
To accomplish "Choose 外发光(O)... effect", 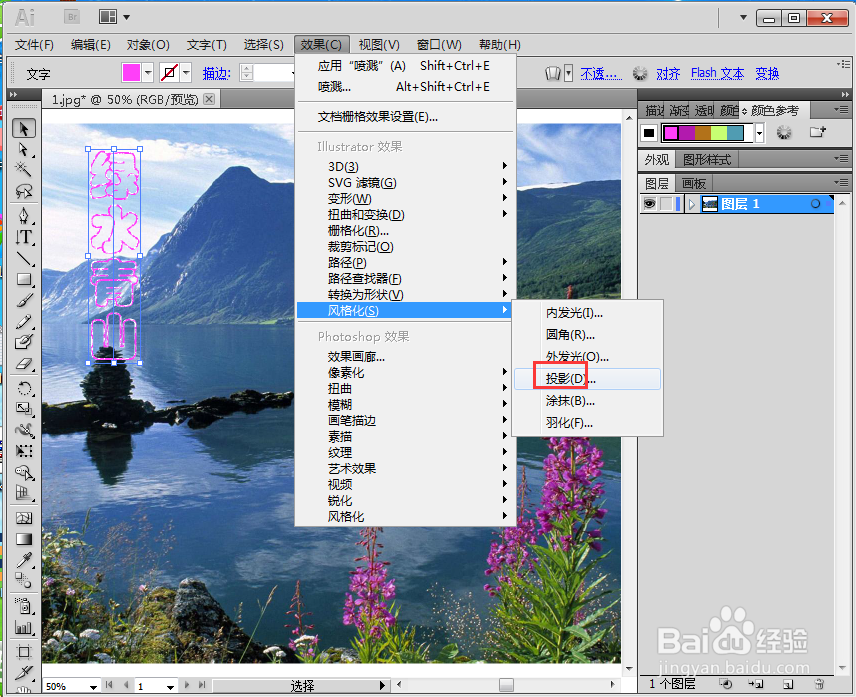I will point(587,356).
